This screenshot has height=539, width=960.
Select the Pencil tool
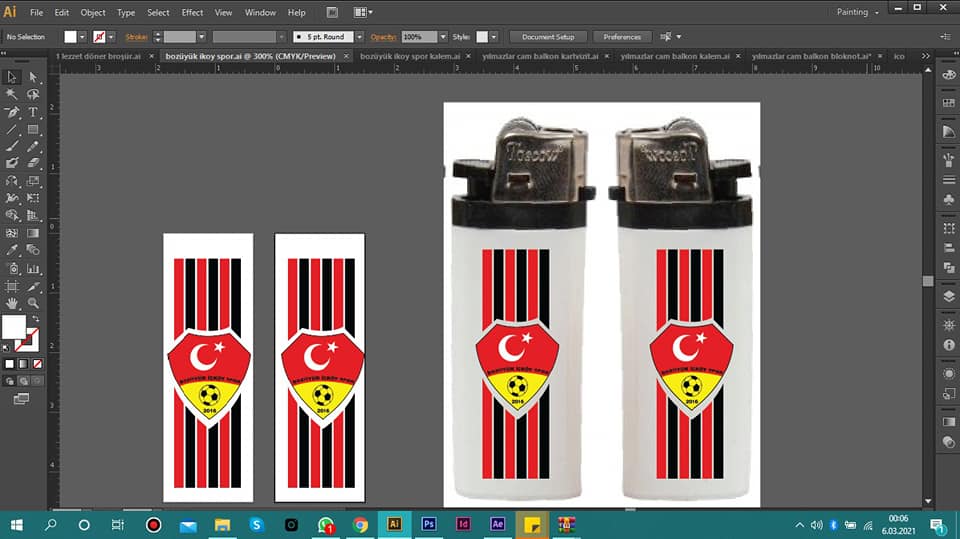pyautogui.click(x=32, y=146)
